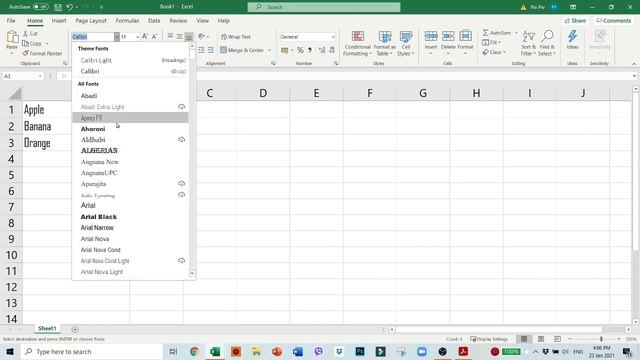Click the Insert cells icon
Image resolution: width=640 pixels, height=360 pixels.
(x=431, y=37)
